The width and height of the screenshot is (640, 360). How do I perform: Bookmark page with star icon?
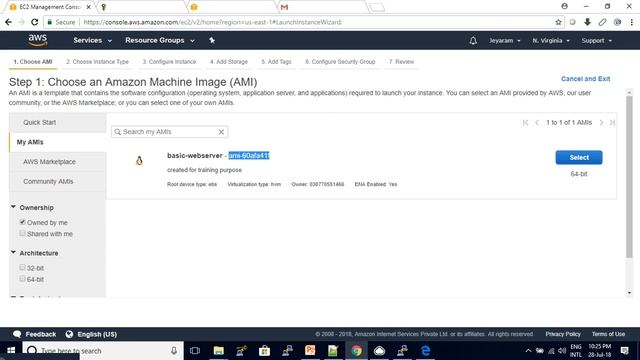[558, 22]
